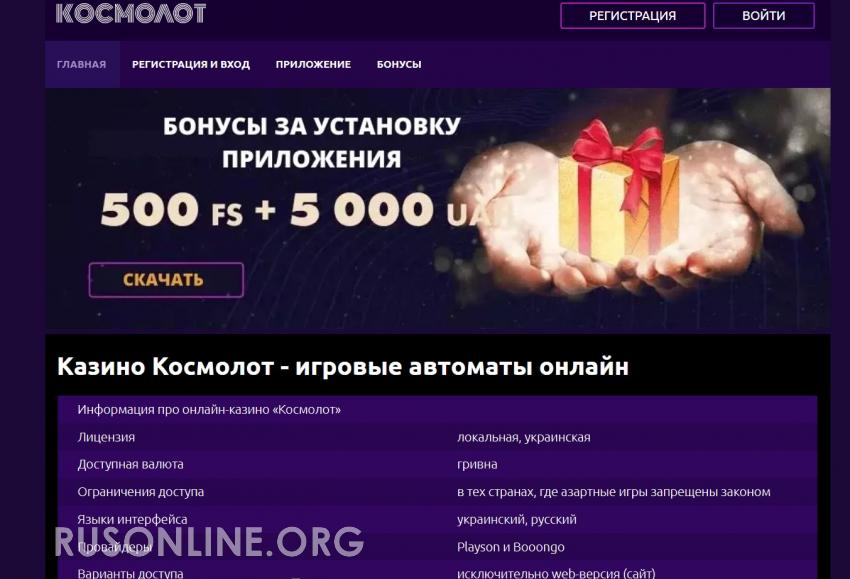Viewport: 850px width, 579px height.
Task: Open the РЕГИСТРАЦИЯ button
Action: pos(633,16)
